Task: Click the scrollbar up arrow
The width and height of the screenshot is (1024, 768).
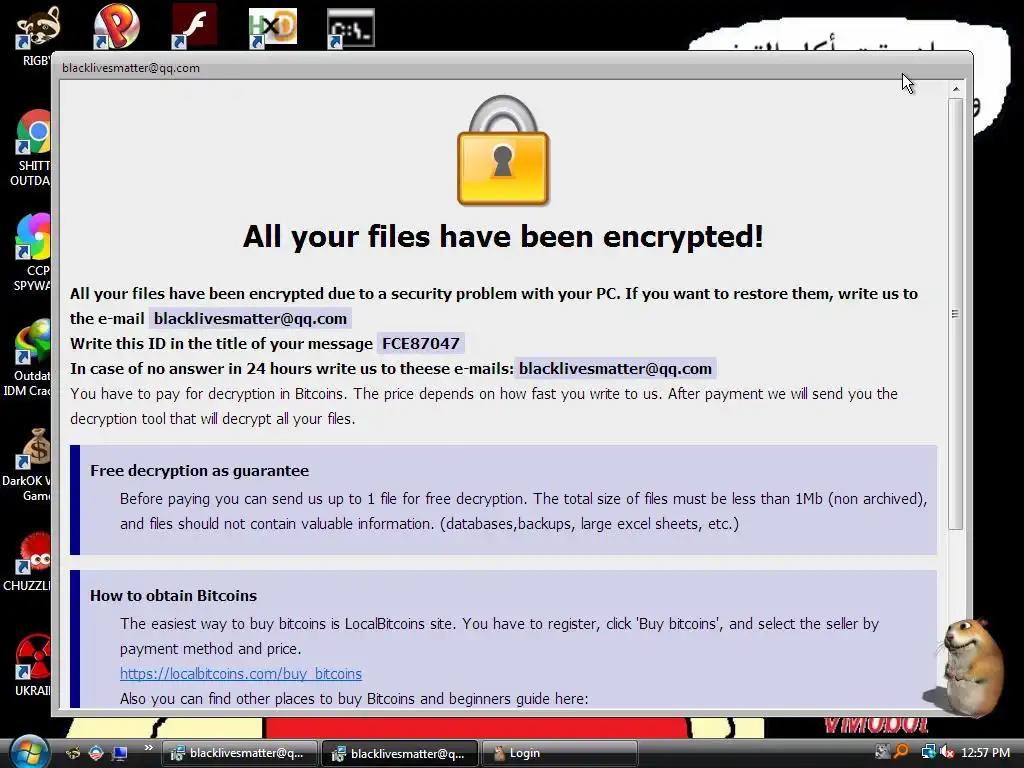Action: click(955, 89)
